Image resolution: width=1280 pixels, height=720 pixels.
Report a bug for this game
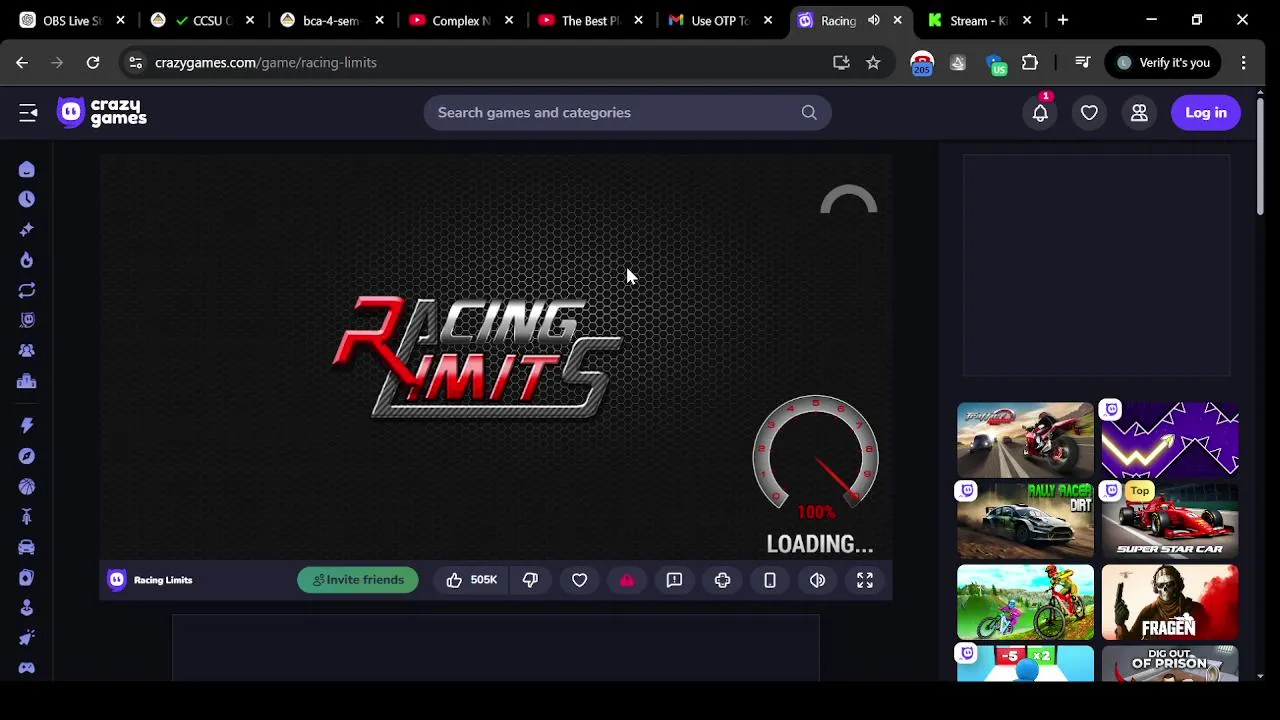(x=674, y=580)
